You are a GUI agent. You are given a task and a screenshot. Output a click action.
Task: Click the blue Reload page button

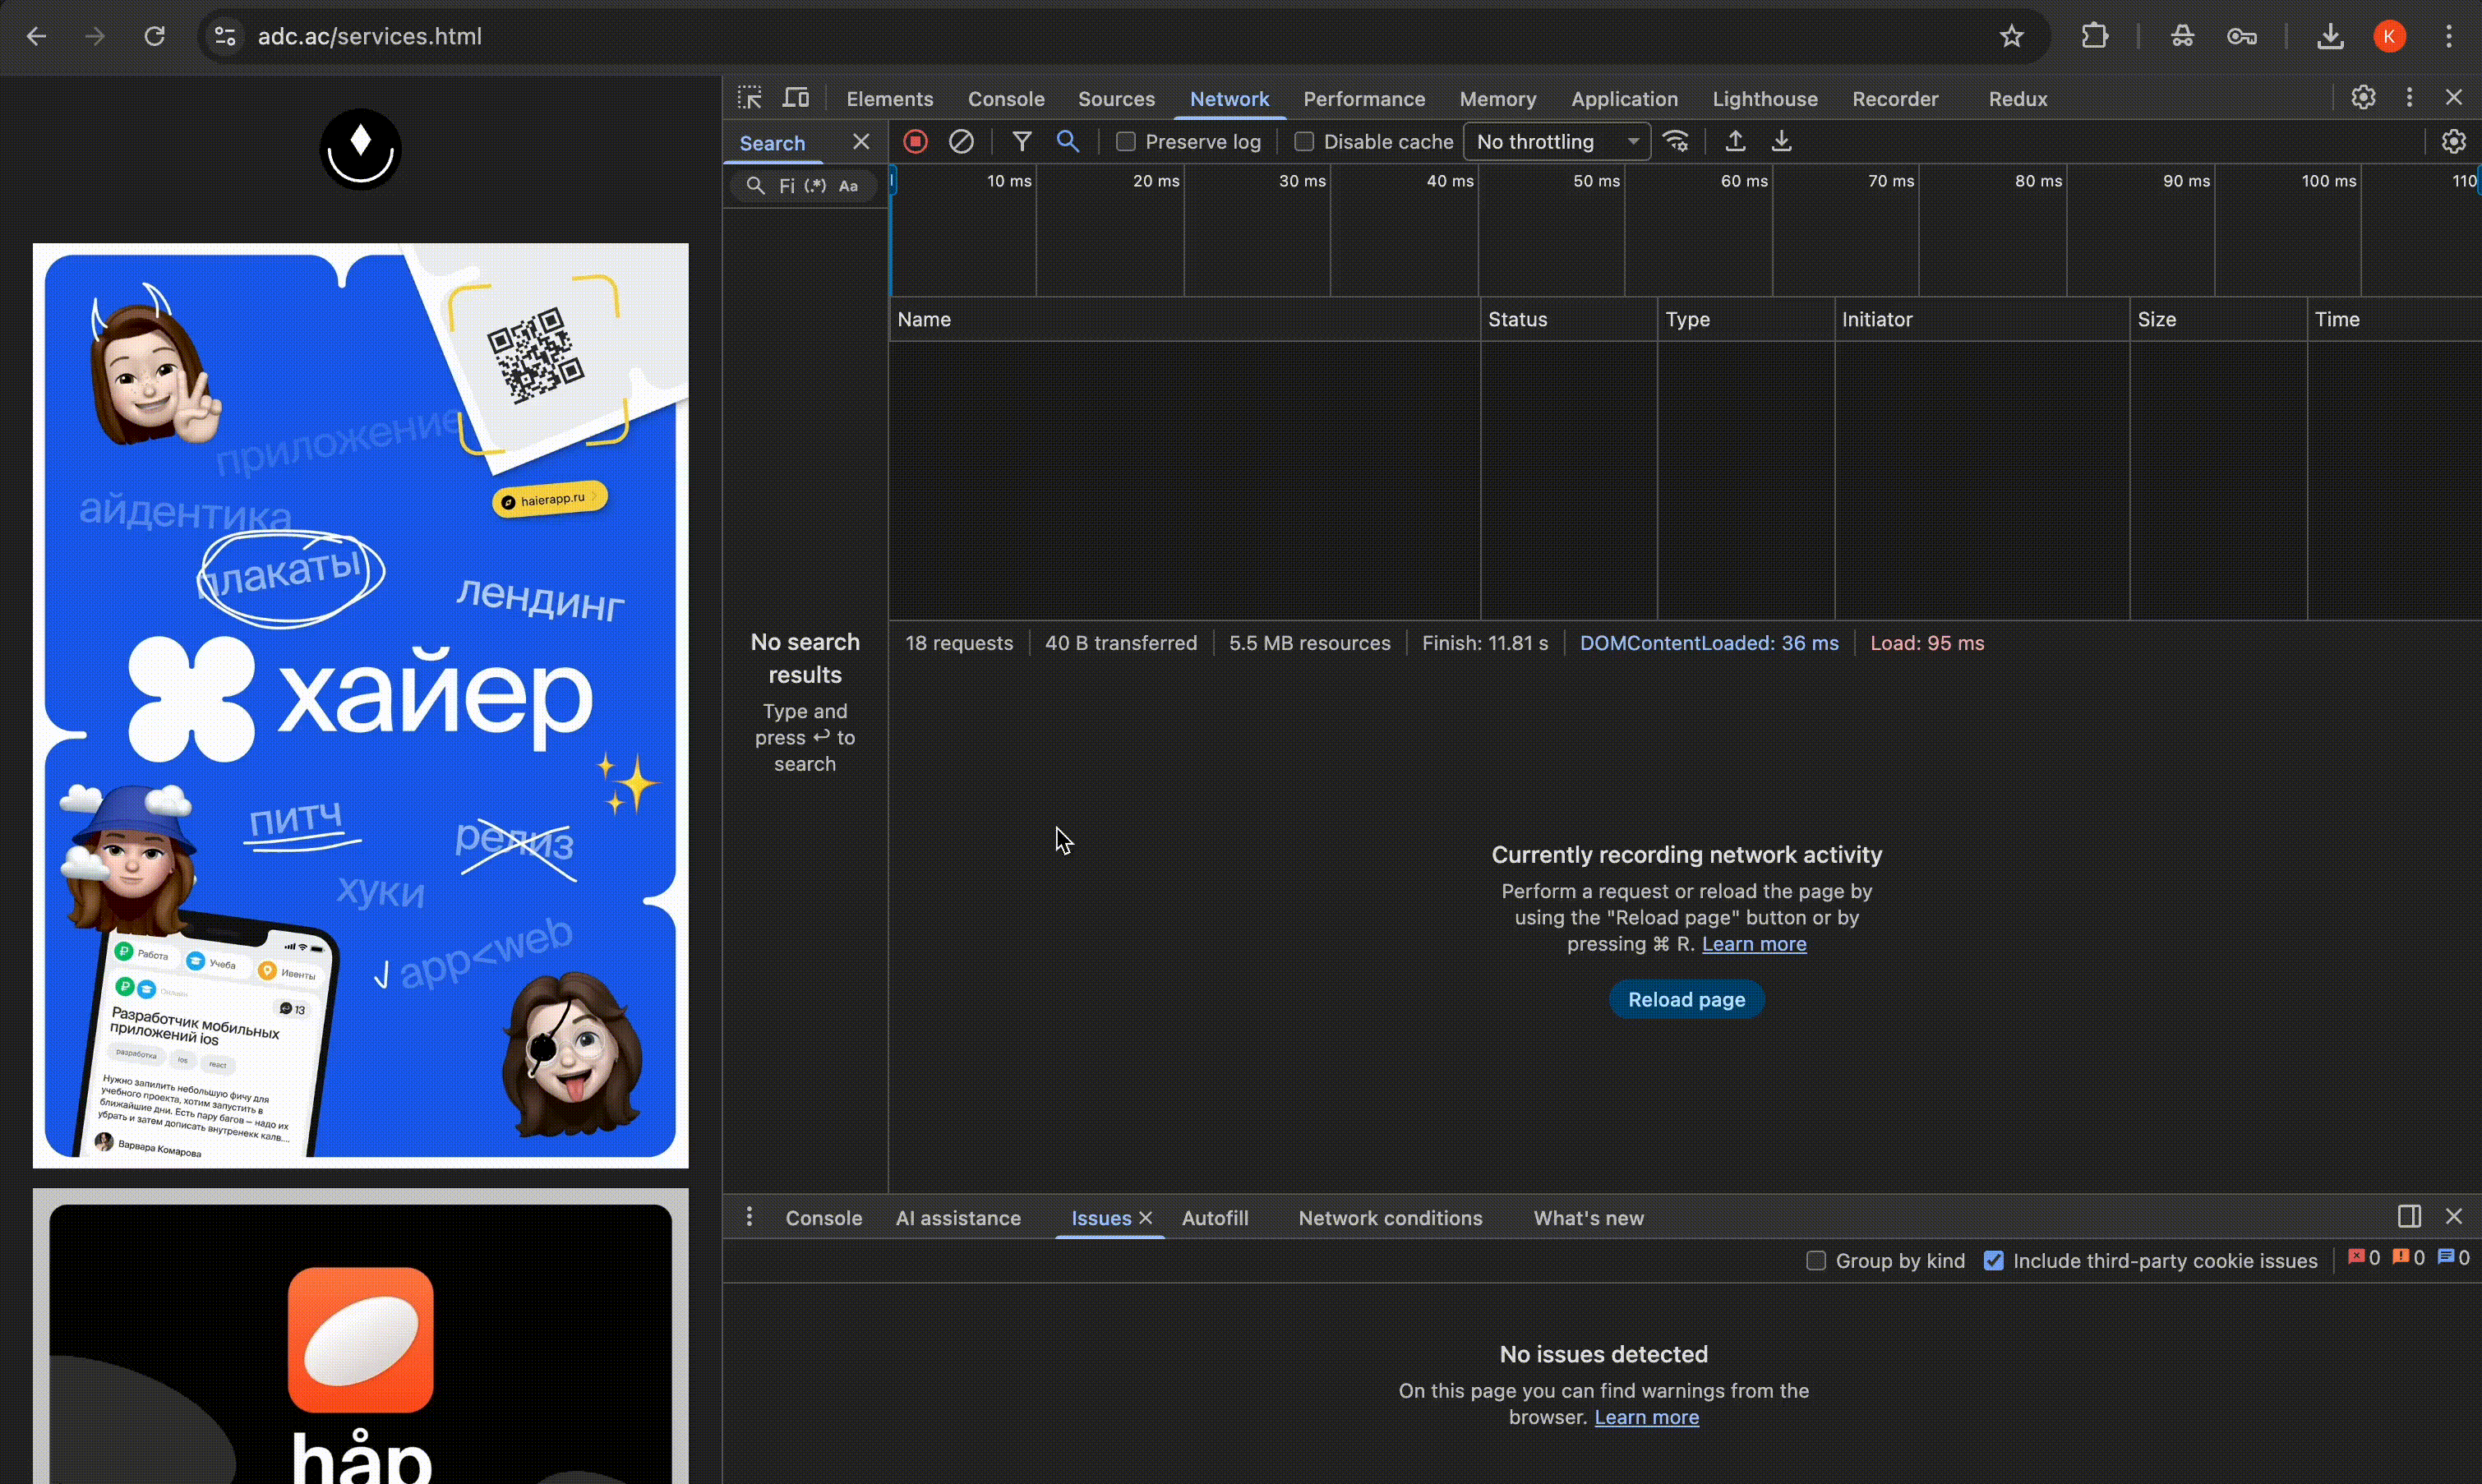(x=1686, y=999)
